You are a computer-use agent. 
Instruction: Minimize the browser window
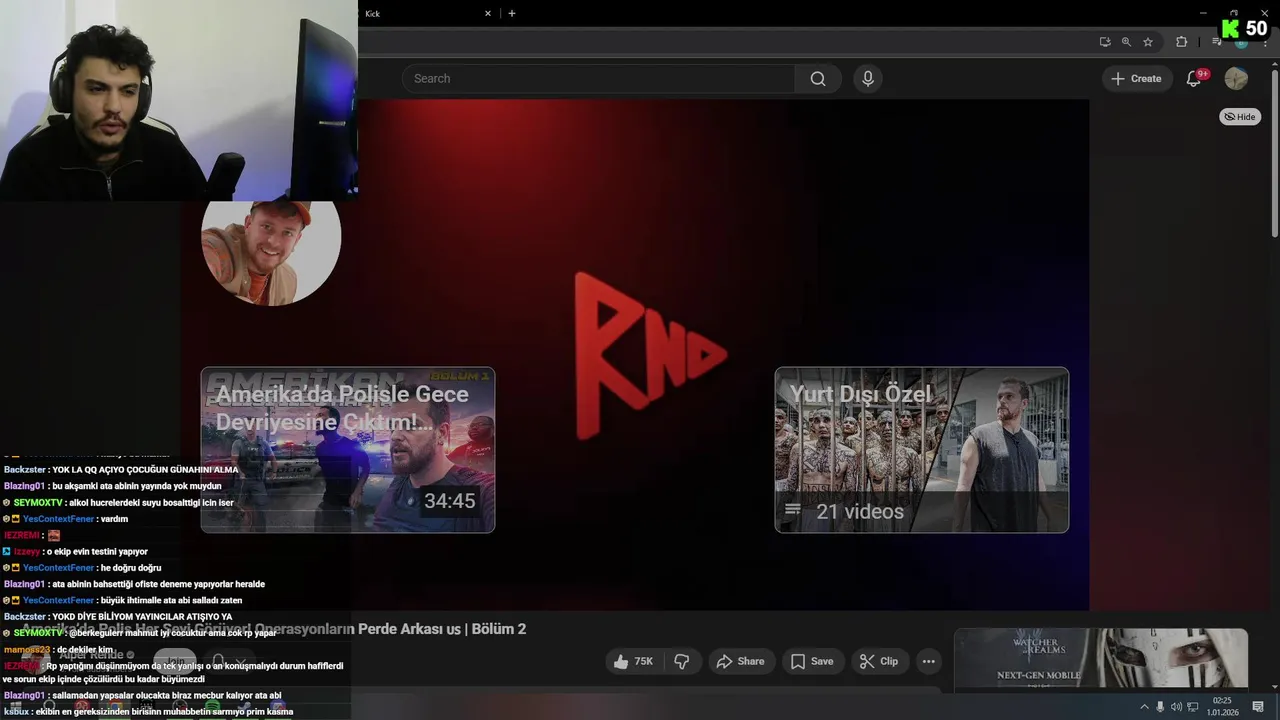(x=1203, y=12)
